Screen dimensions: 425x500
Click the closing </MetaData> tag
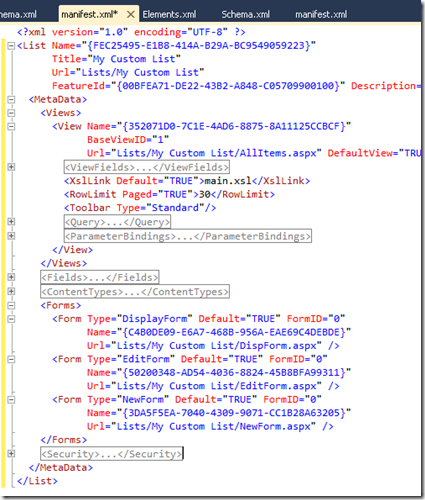pos(61,468)
